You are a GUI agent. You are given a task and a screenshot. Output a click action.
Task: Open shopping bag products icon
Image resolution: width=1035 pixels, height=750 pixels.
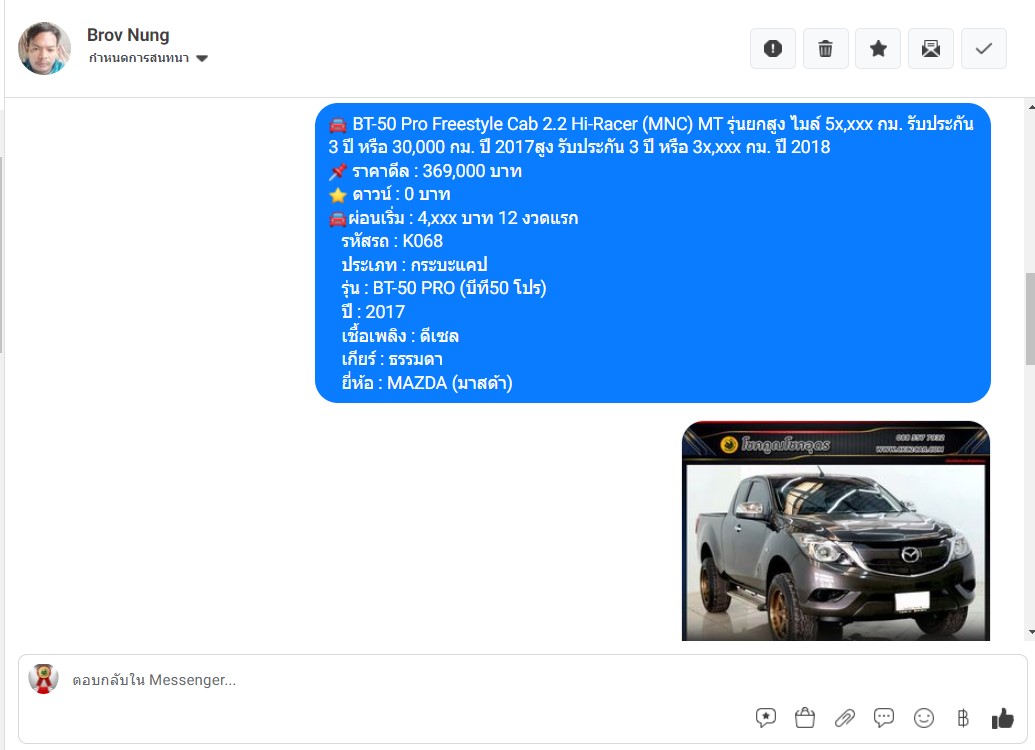pyautogui.click(x=805, y=718)
